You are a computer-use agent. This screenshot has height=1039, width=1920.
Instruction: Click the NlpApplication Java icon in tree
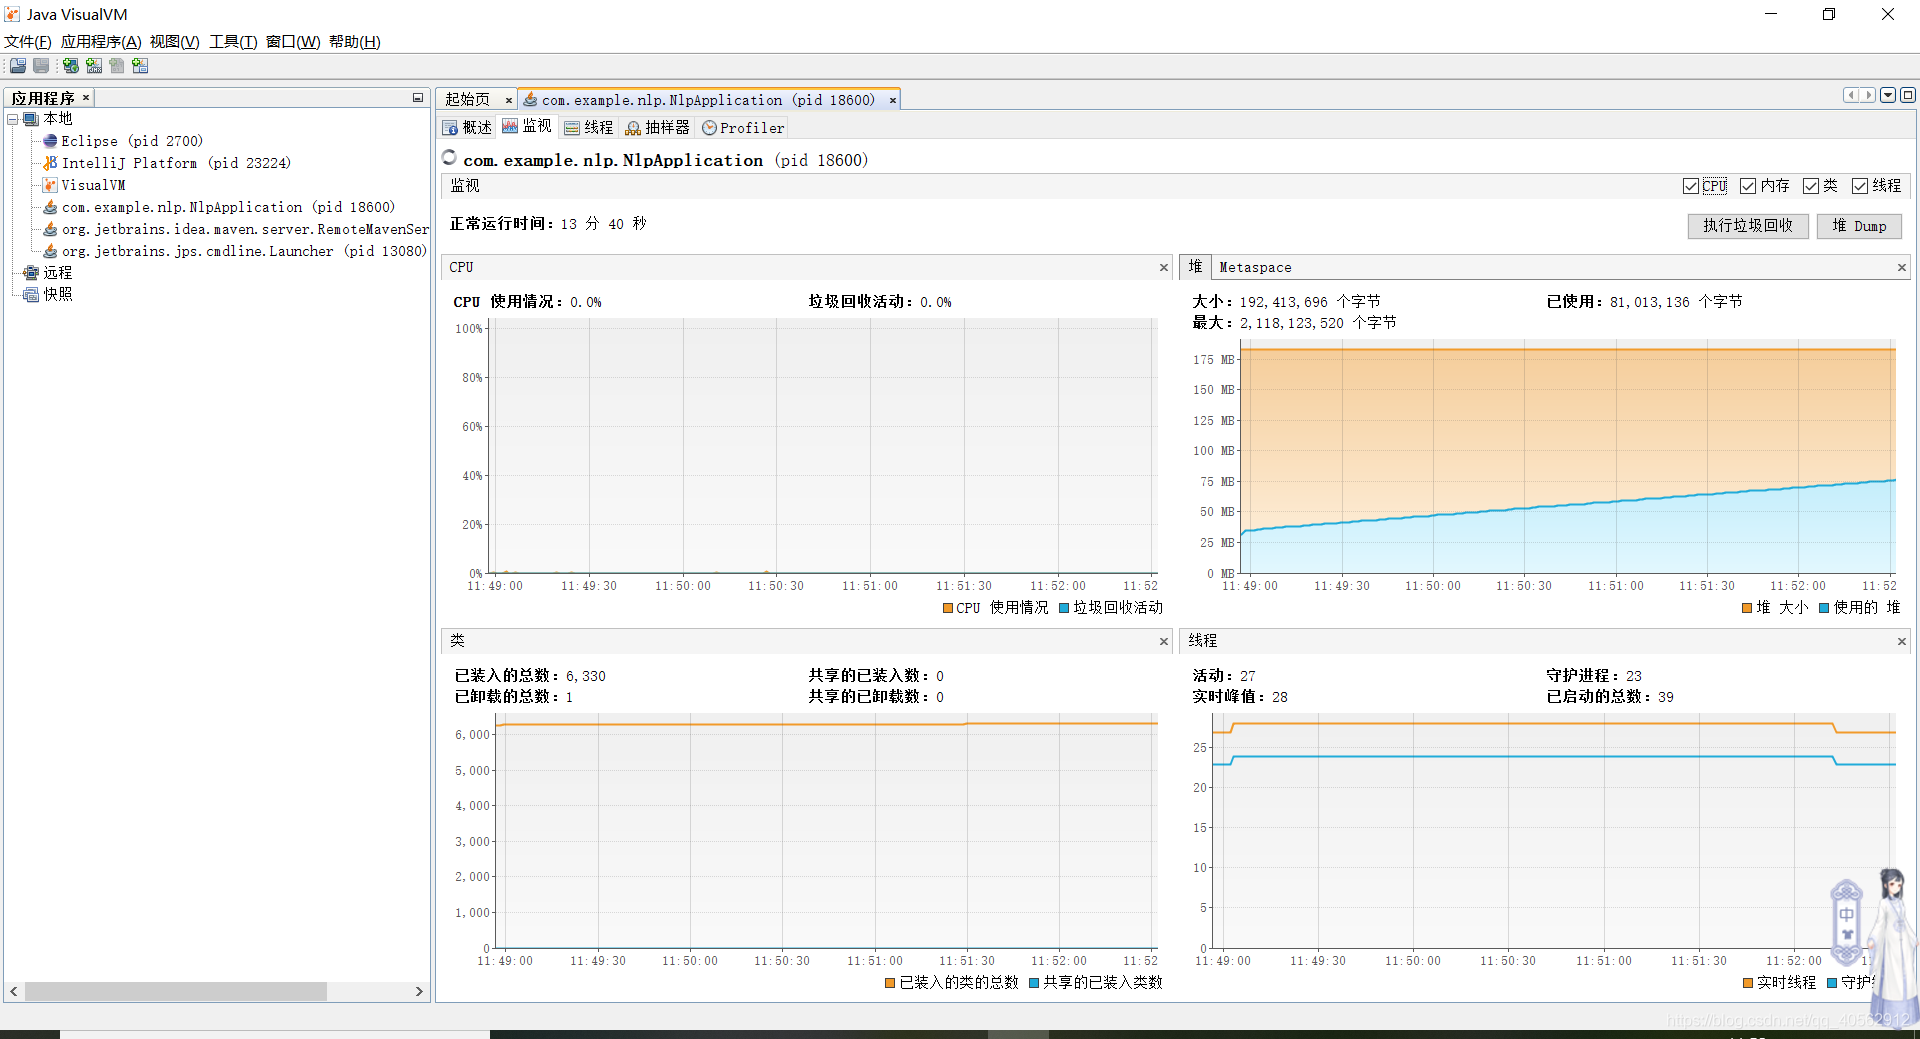click(x=50, y=207)
